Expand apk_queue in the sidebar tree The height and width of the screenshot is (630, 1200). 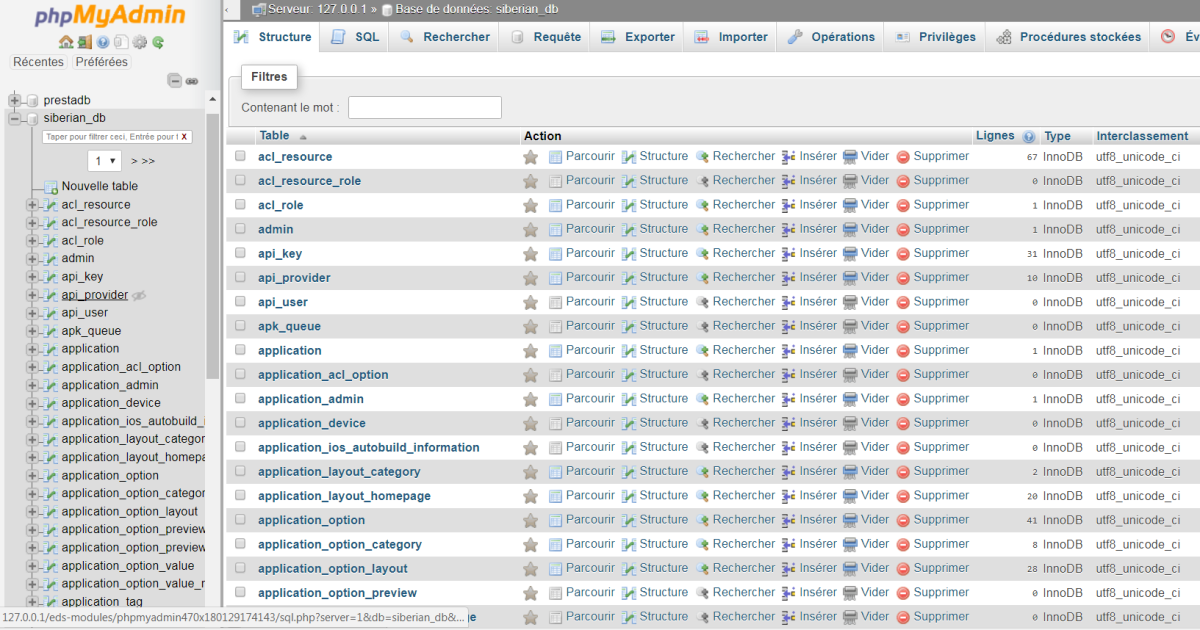[32, 331]
